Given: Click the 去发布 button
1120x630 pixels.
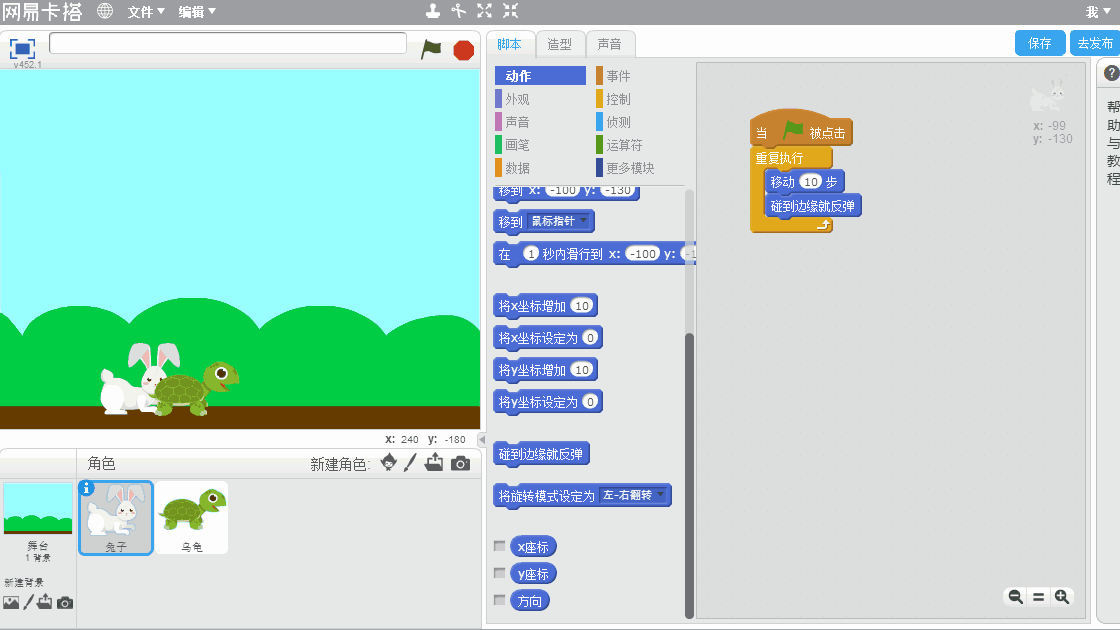Looking at the screenshot, I should coord(1095,43).
